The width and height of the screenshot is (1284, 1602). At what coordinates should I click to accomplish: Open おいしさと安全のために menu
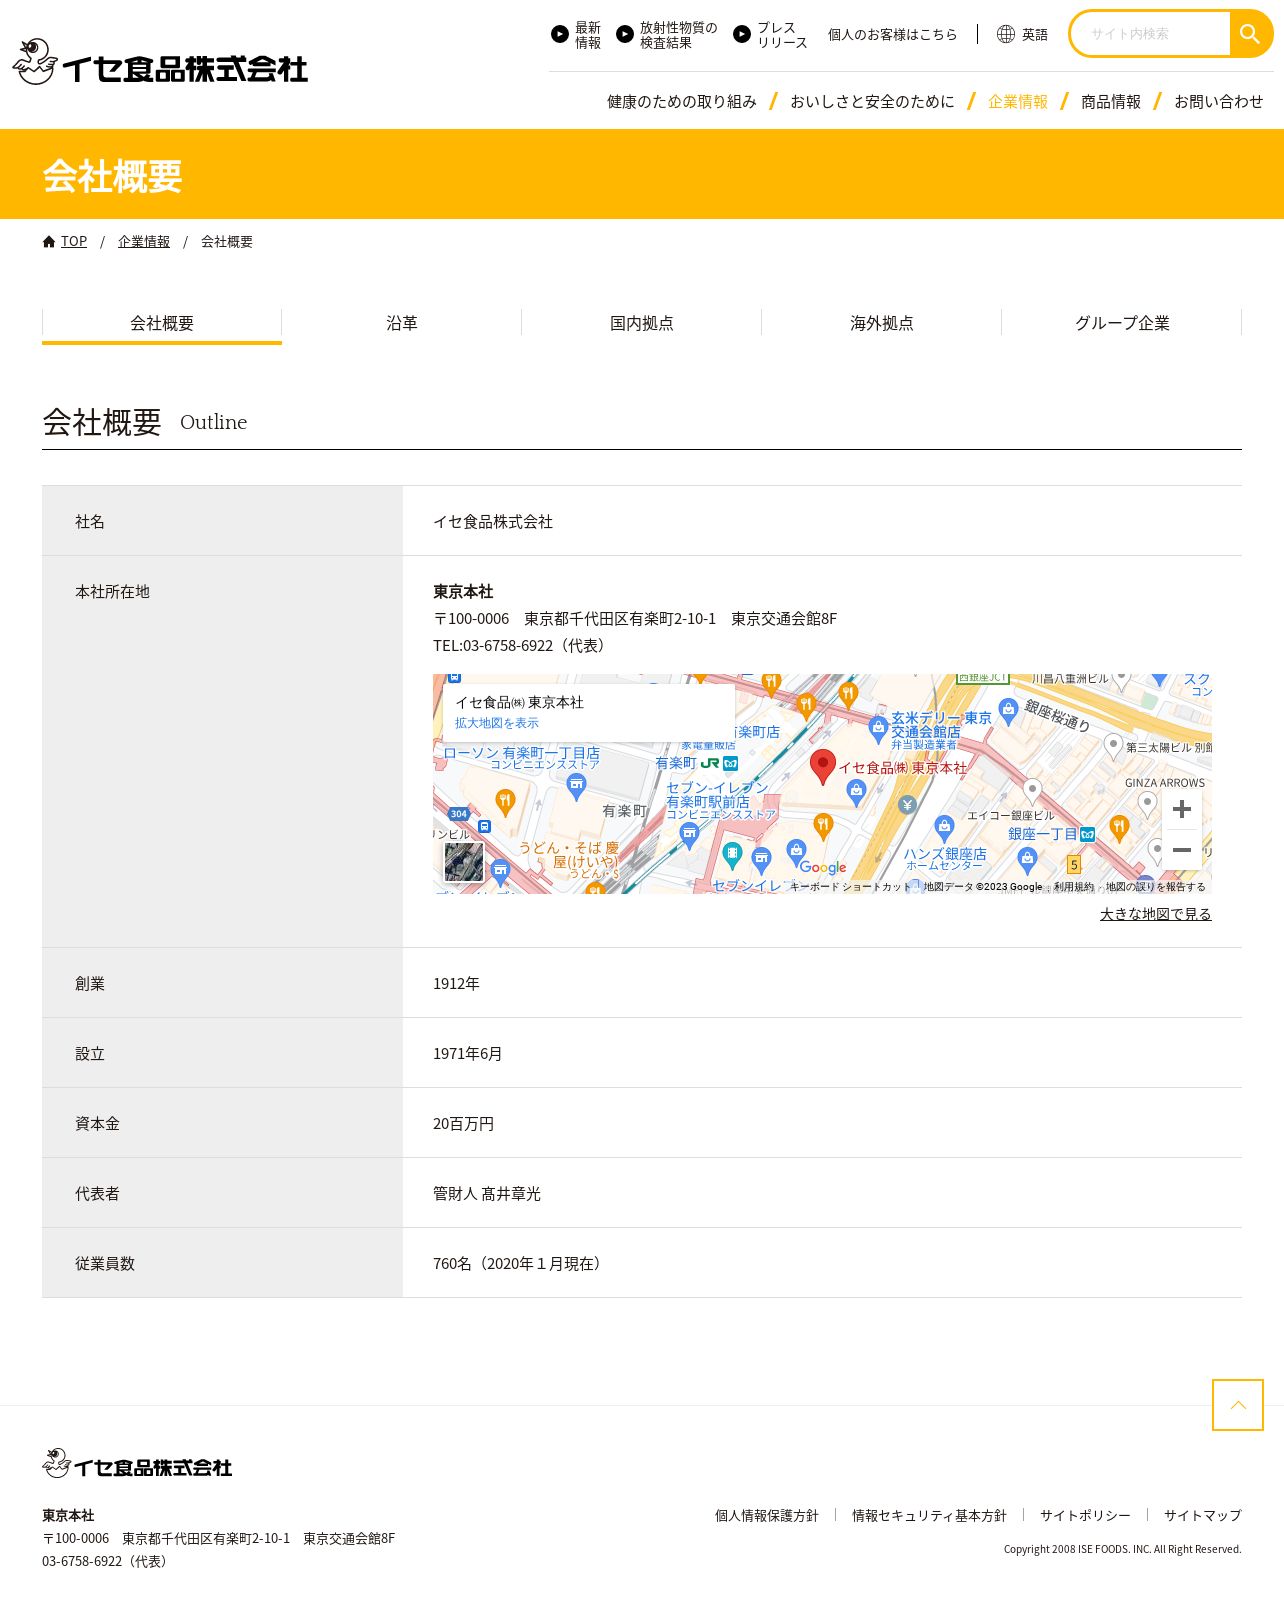[x=872, y=101]
